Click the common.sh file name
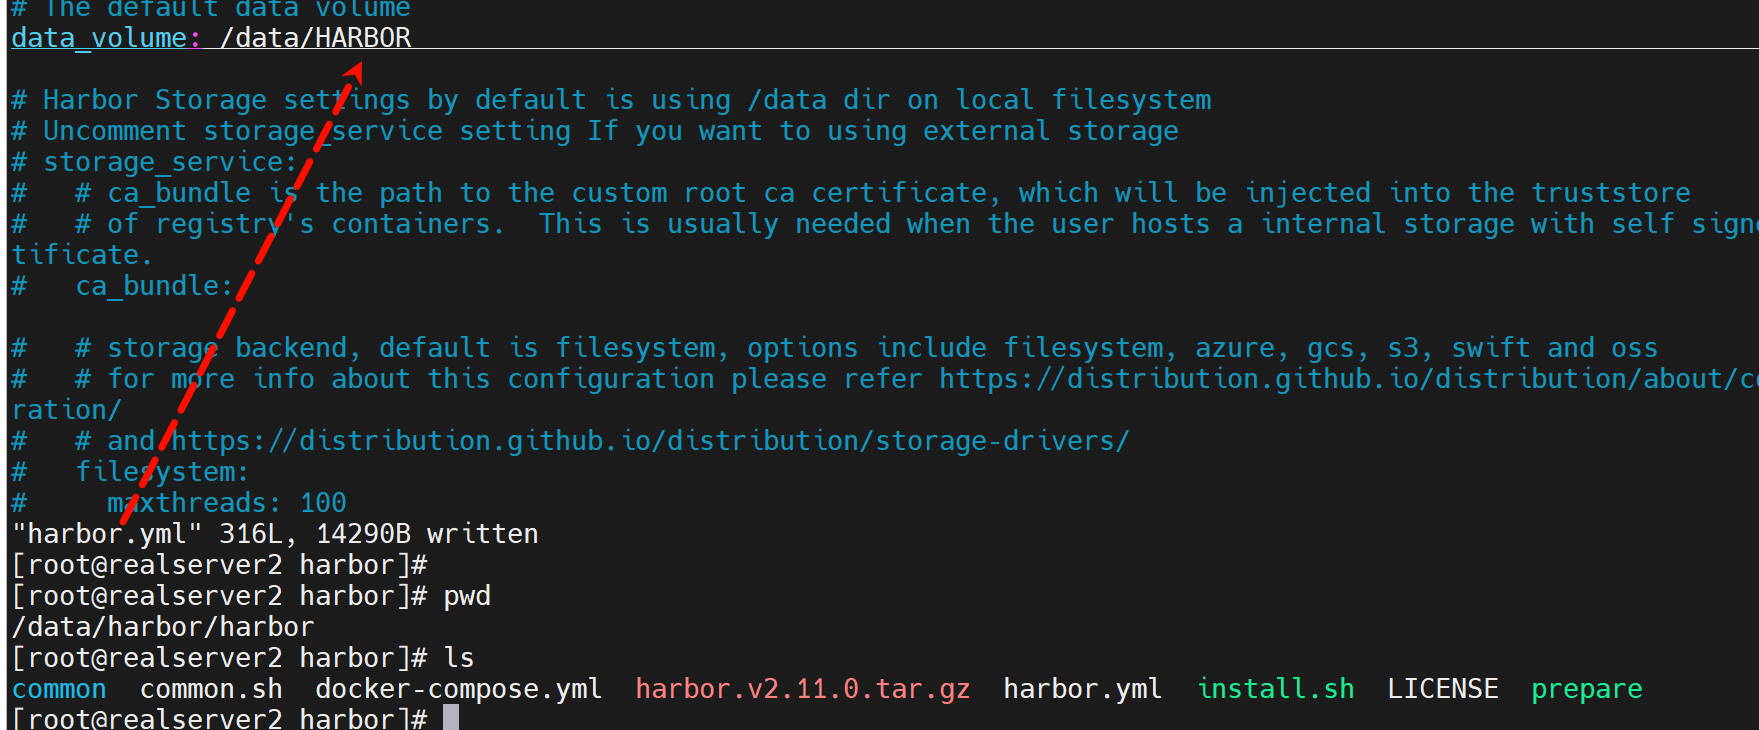This screenshot has width=1759, height=730. coord(211,689)
